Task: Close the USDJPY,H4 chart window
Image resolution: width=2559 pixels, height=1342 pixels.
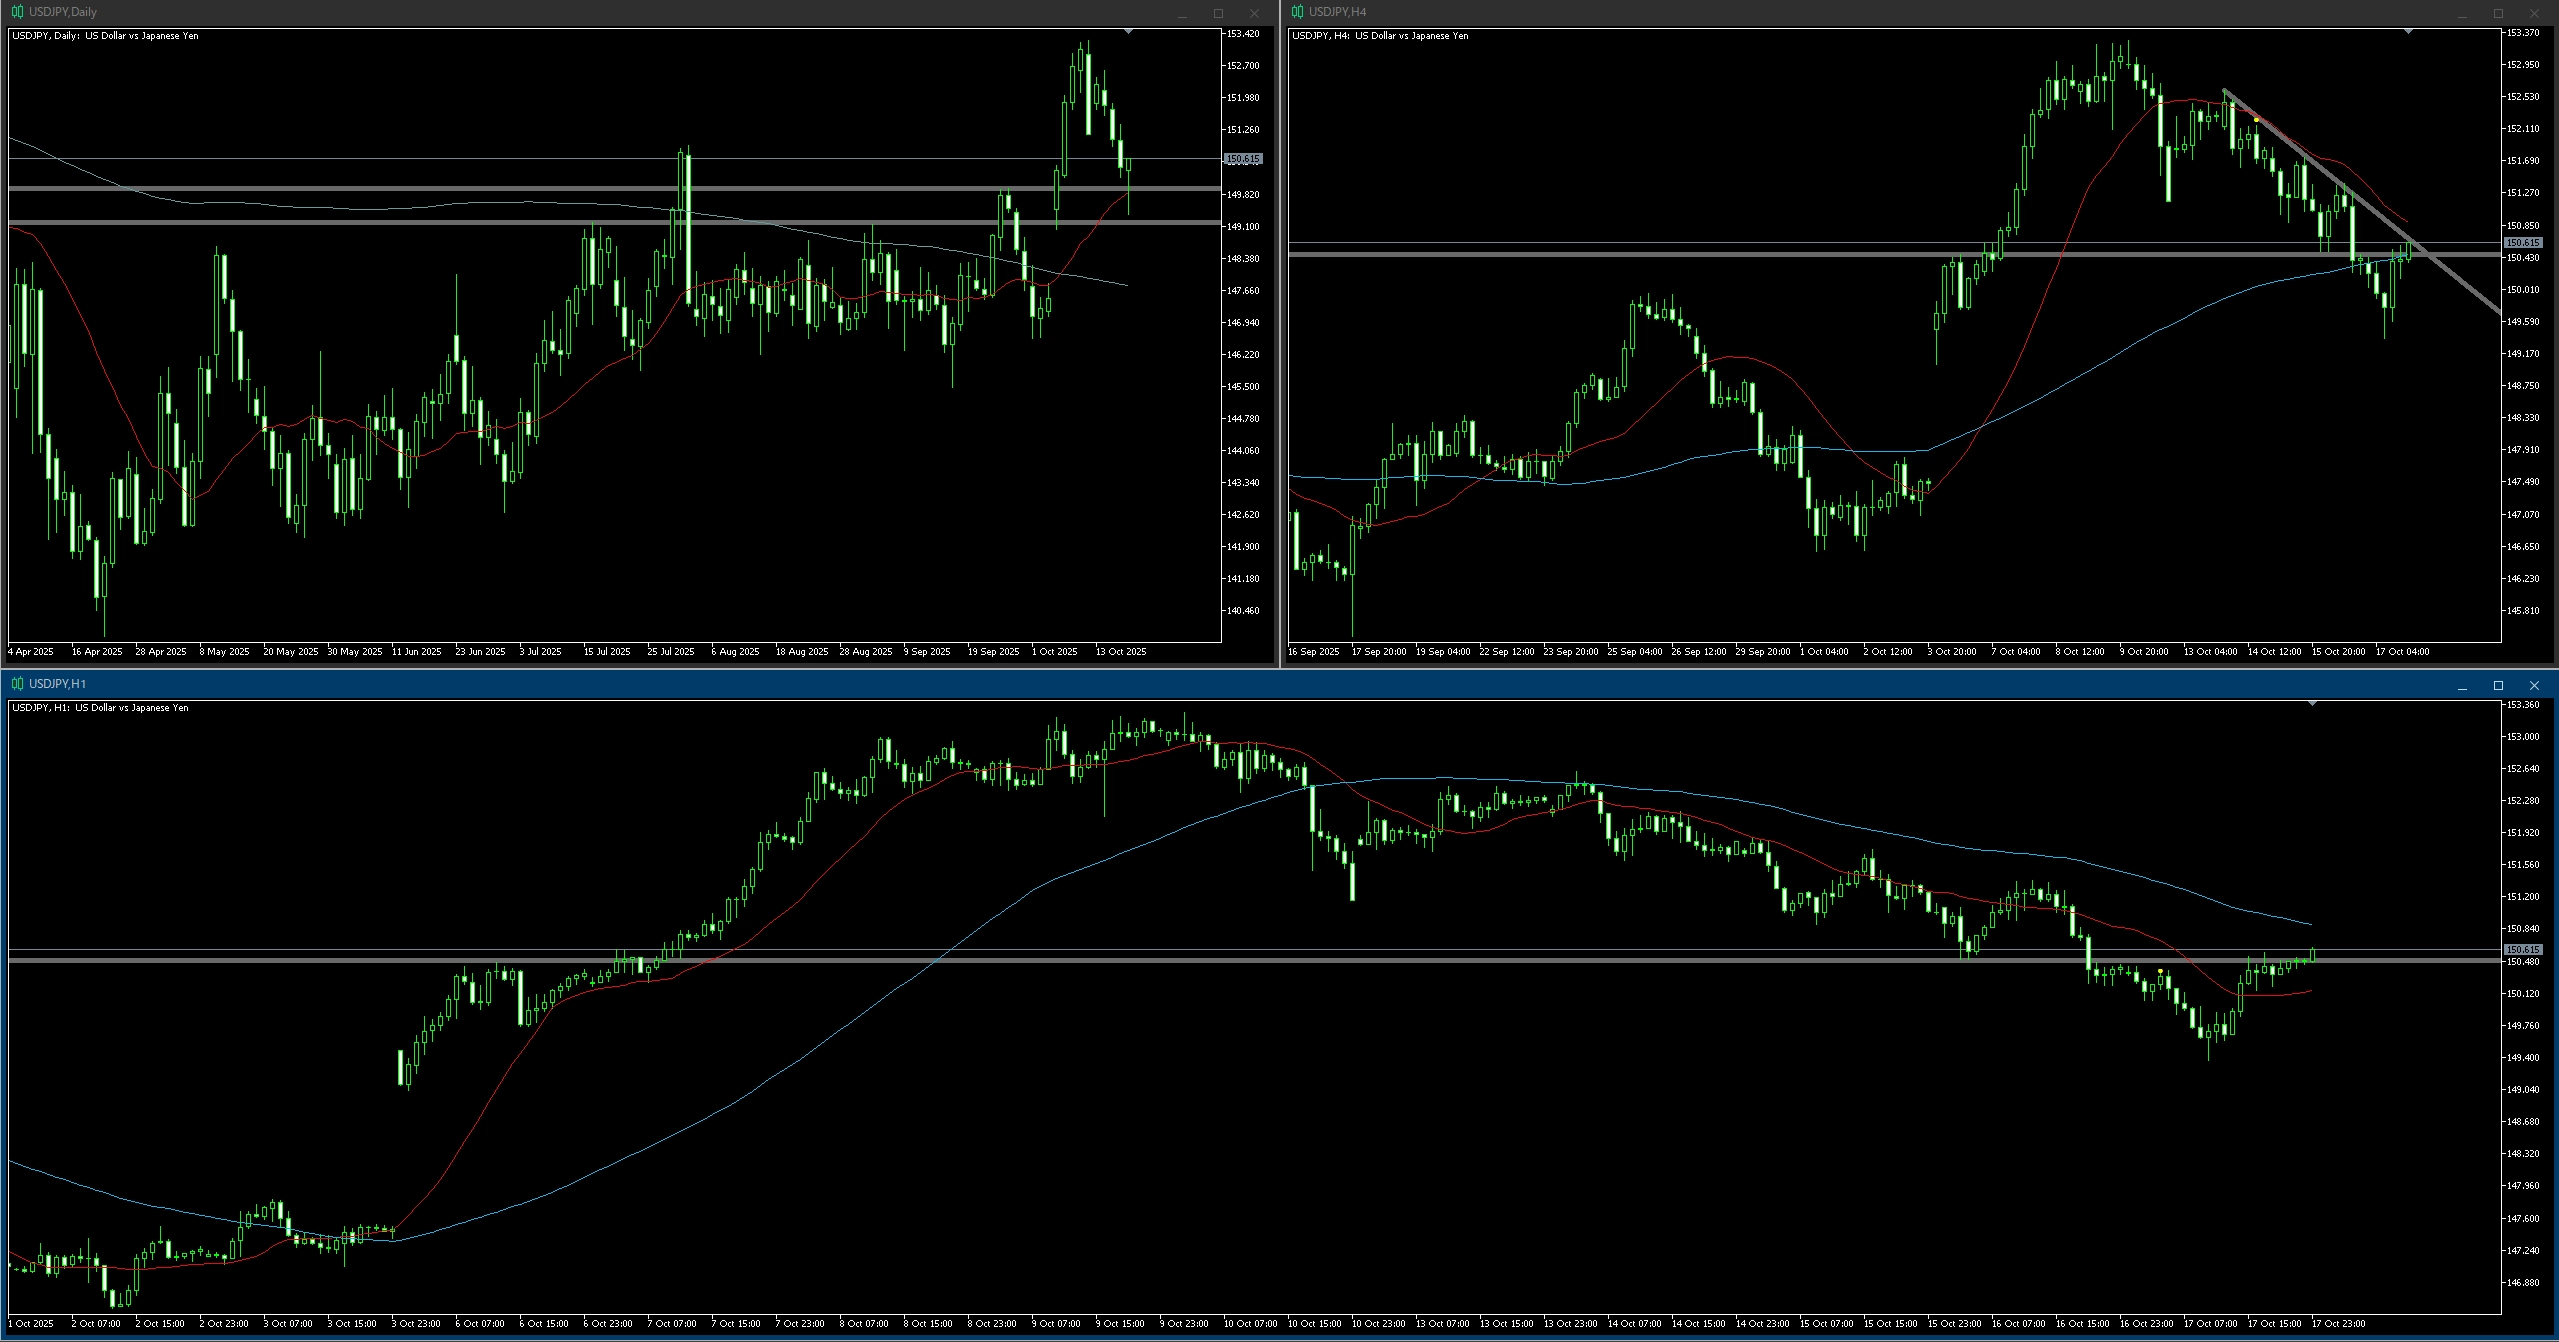Action: tap(2534, 13)
